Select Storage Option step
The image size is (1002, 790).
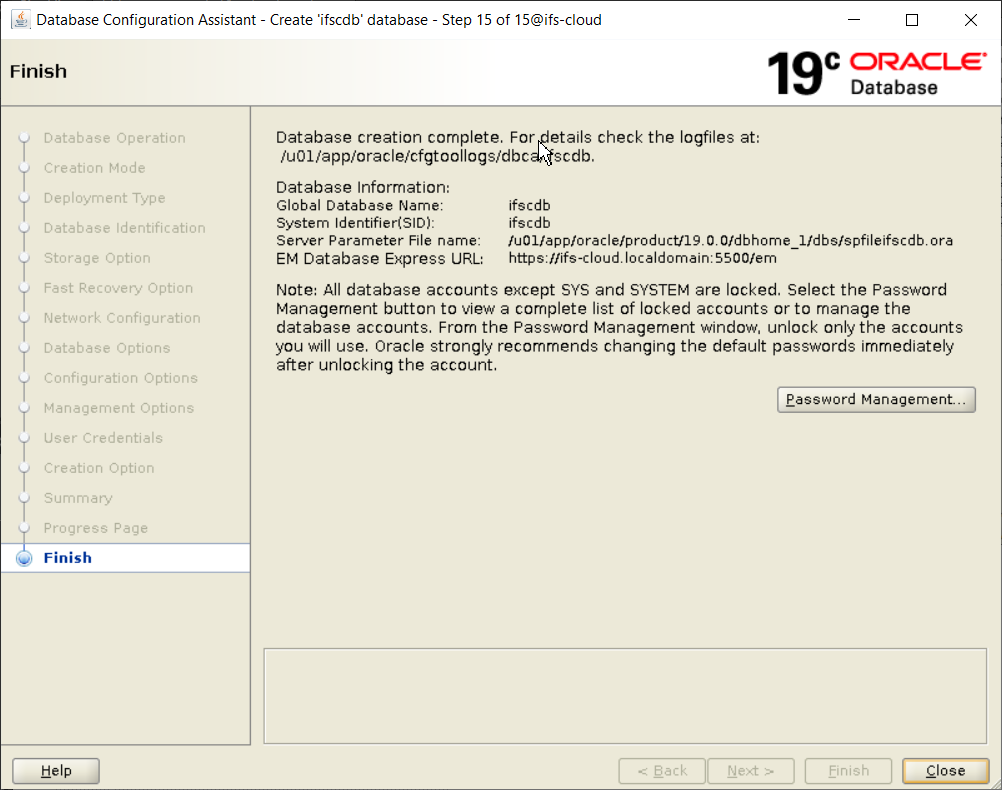[97, 258]
